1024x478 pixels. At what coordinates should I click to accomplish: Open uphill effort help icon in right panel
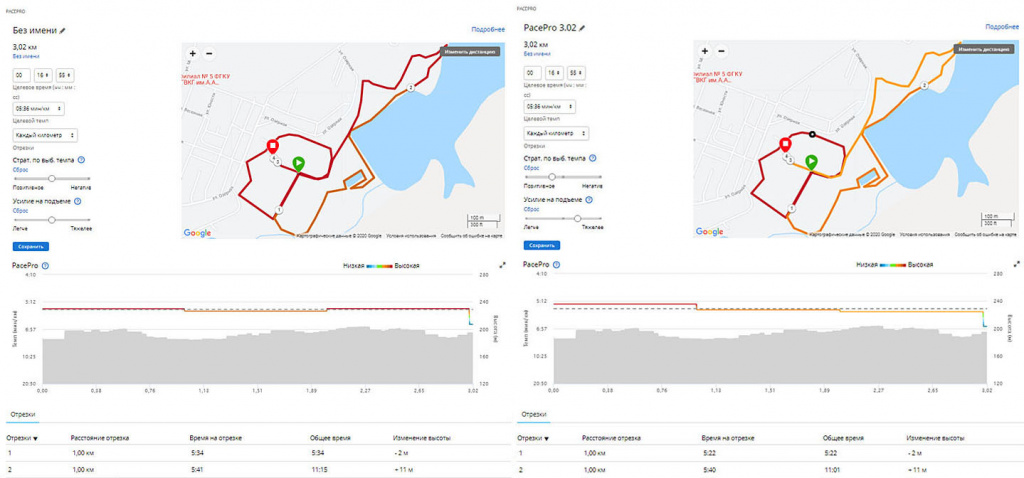tap(590, 200)
